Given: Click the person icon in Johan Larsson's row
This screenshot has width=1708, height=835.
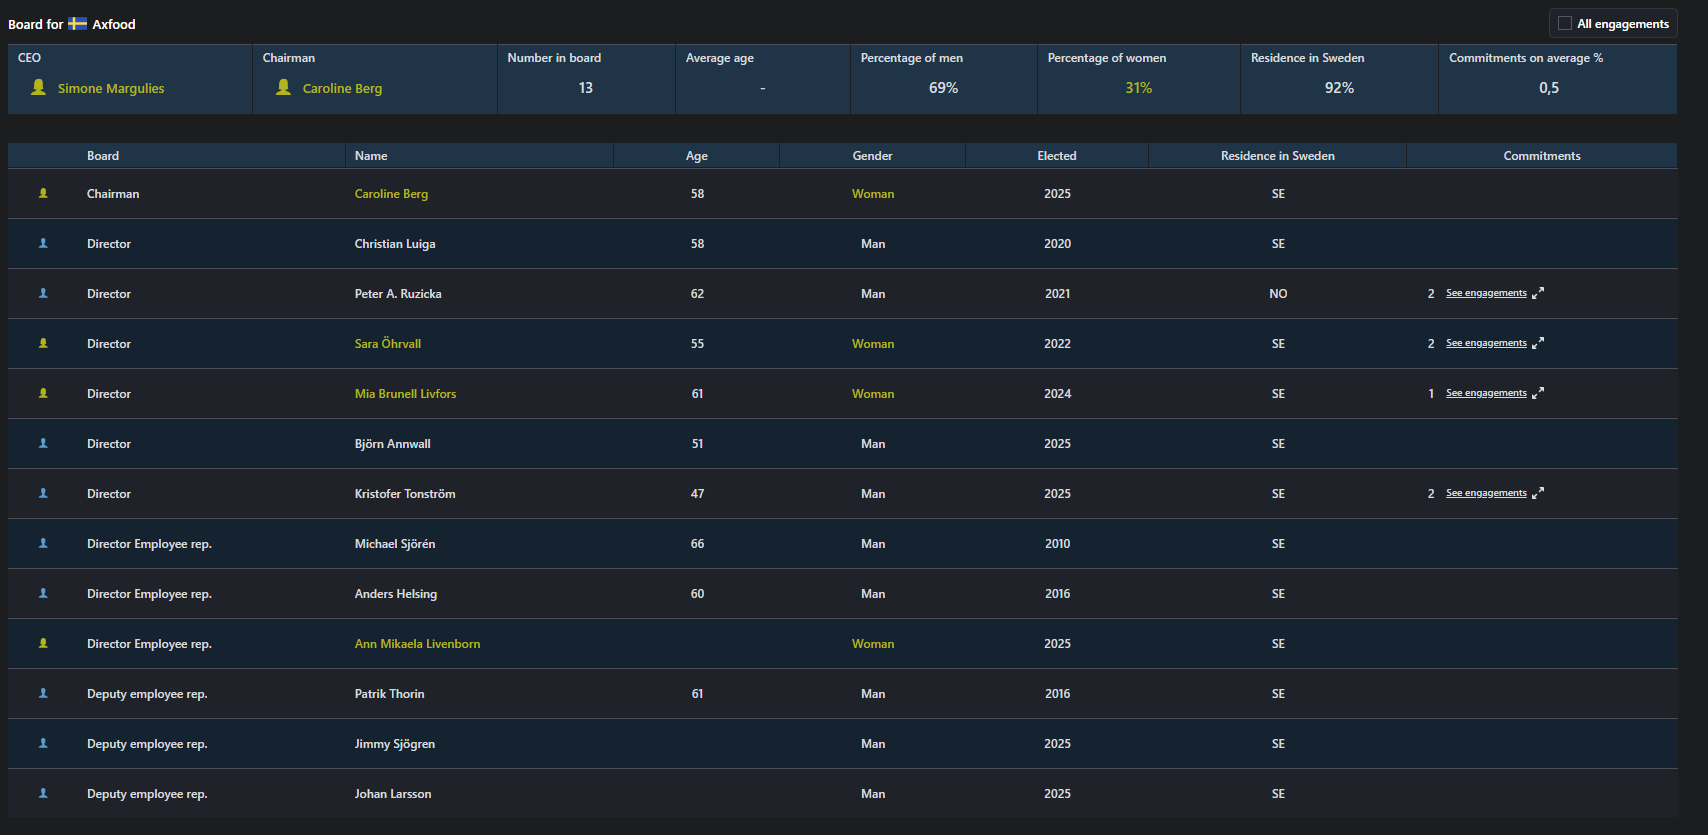Looking at the screenshot, I should 43,793.
